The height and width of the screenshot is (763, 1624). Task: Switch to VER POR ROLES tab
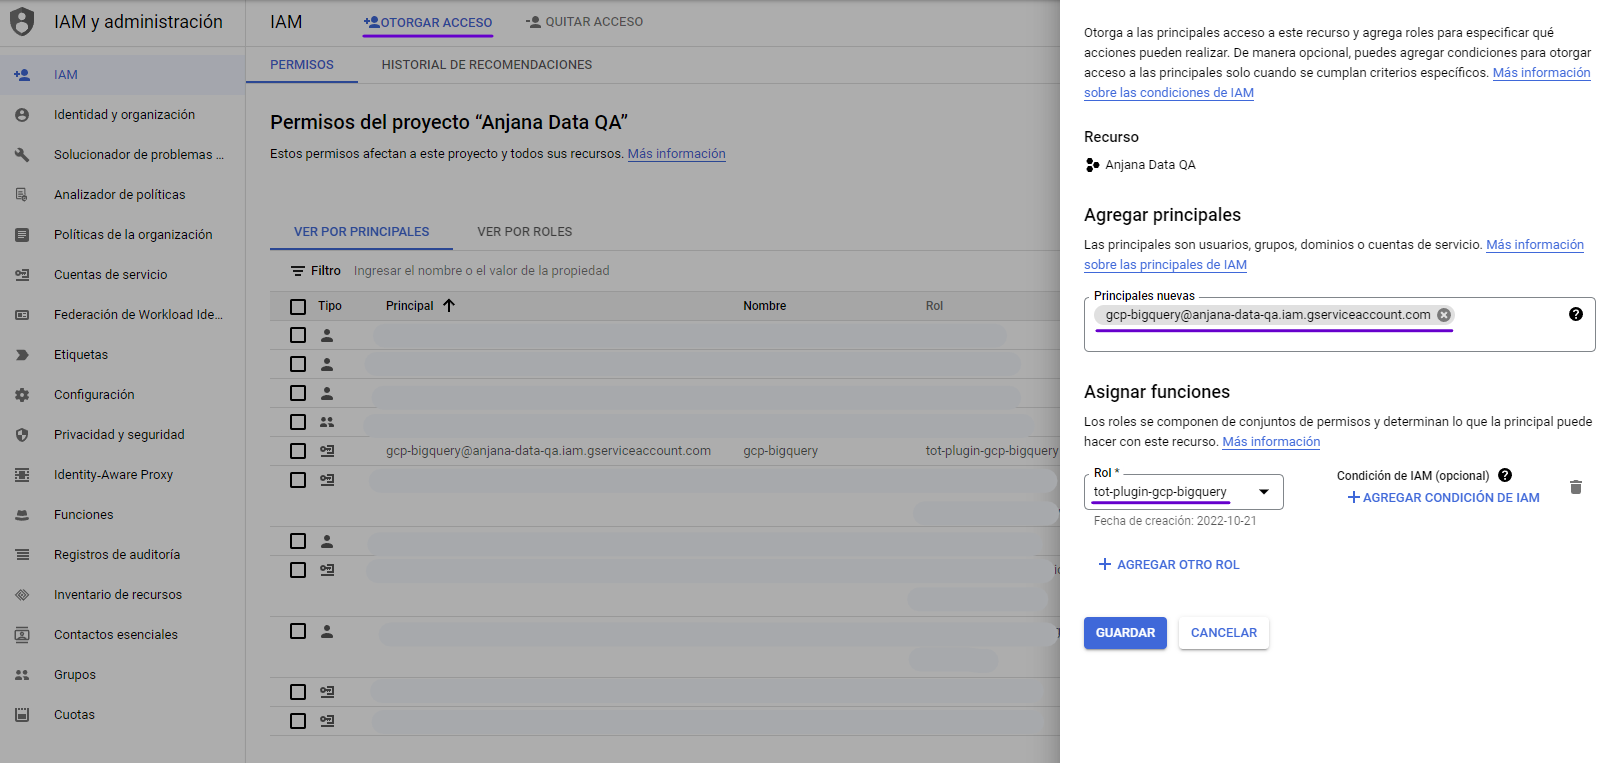click(524, 232)
